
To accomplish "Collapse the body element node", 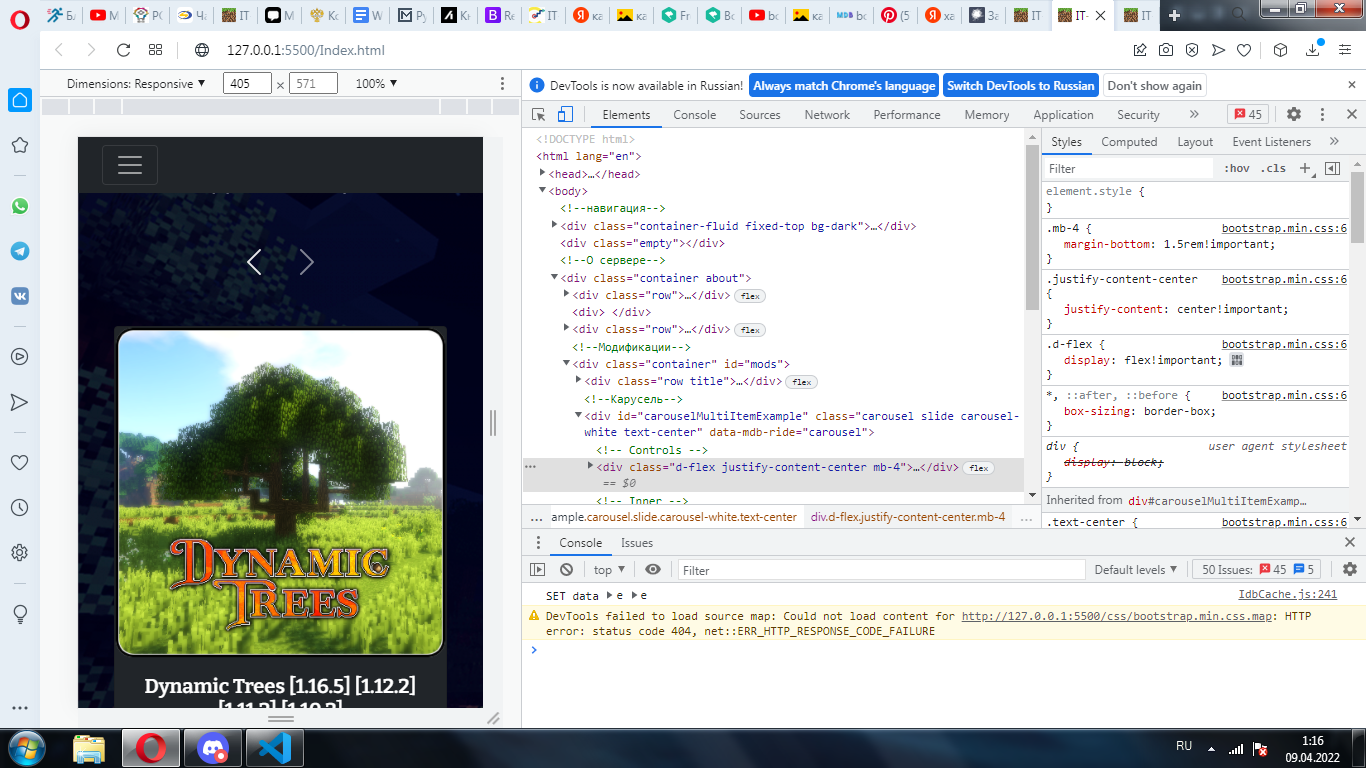I will coord(543,191).
